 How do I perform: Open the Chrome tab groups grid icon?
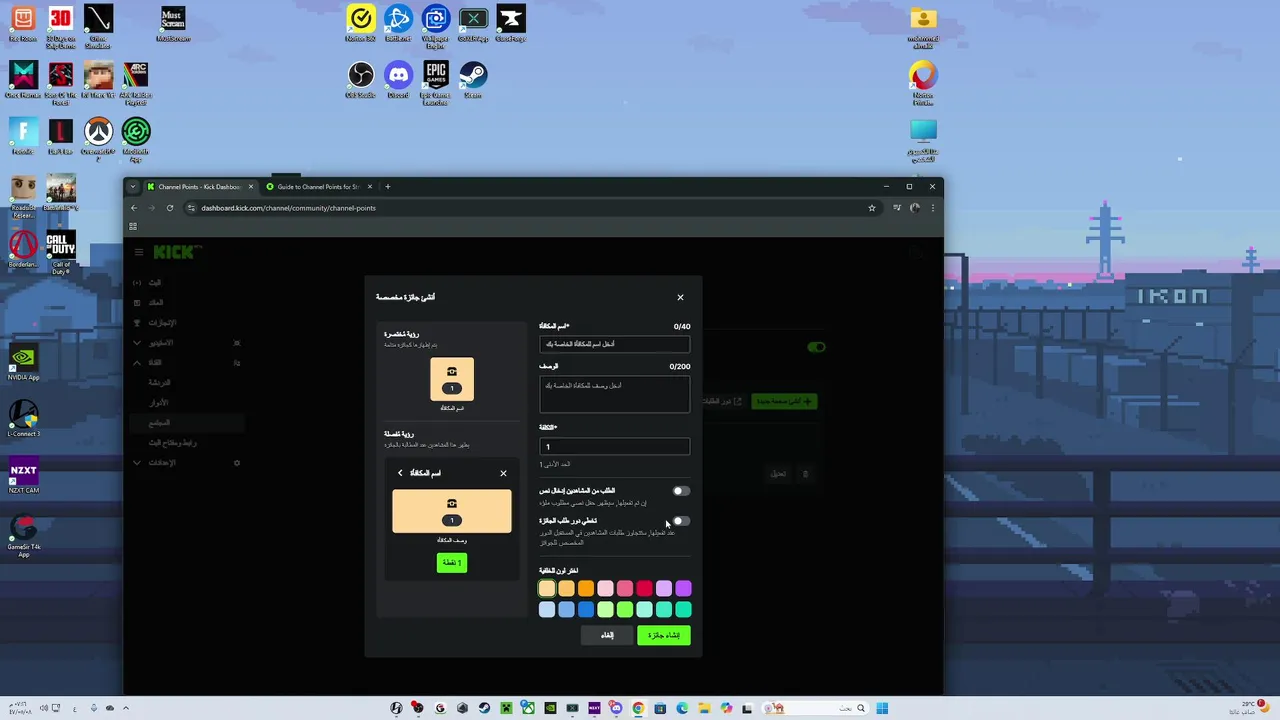pos(133,227)
